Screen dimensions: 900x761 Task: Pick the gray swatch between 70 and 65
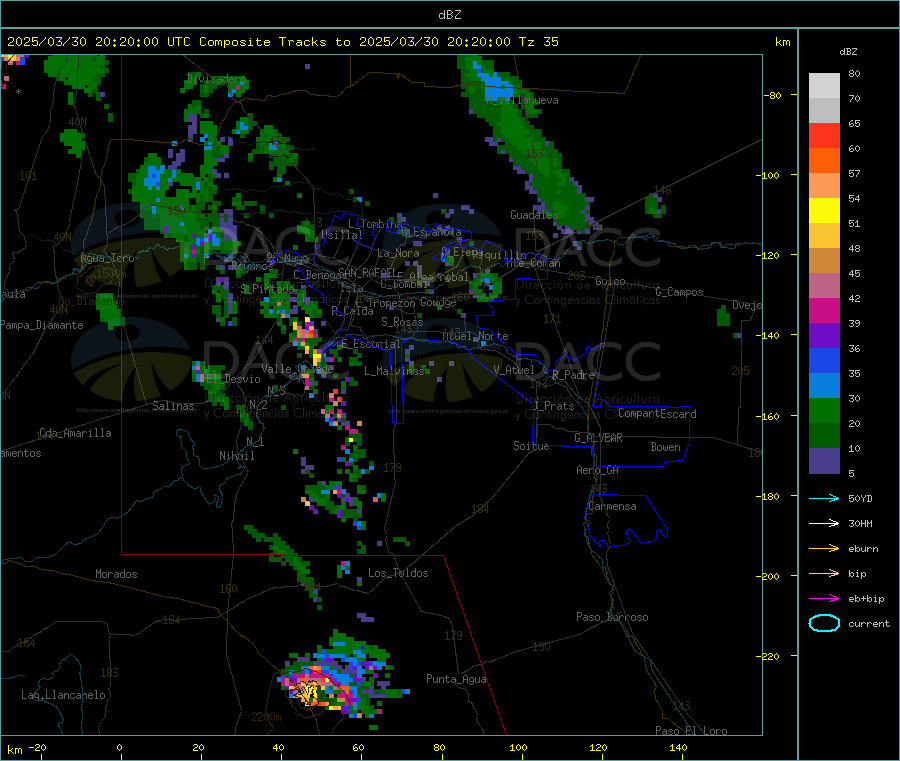coord(824,111)
